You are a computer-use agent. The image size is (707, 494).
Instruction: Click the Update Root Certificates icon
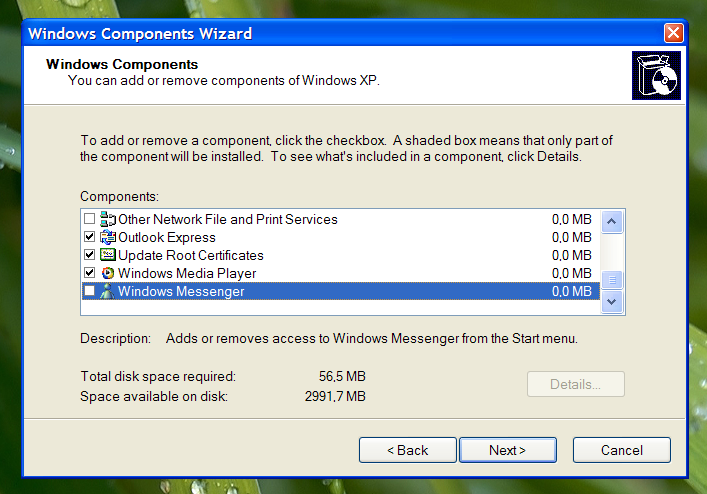[107, 255]
